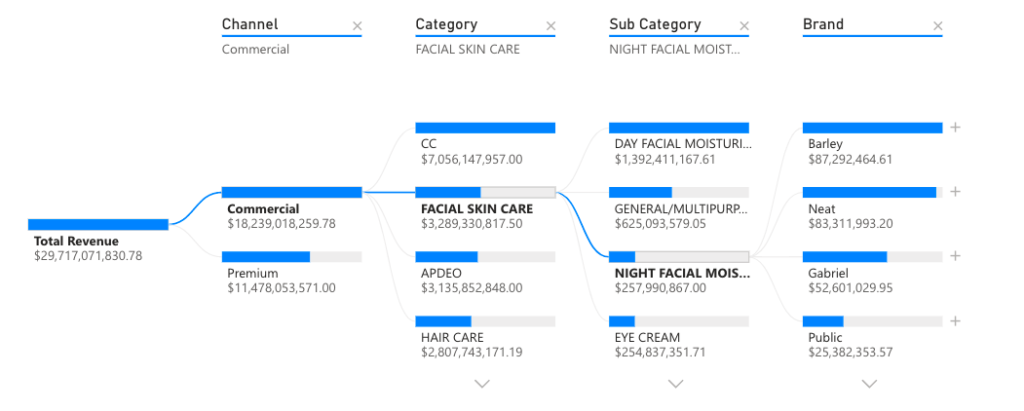The image size is (1024, 411).
Task: Expand the Barley node with the plus icon
Action: coord(955,127)
